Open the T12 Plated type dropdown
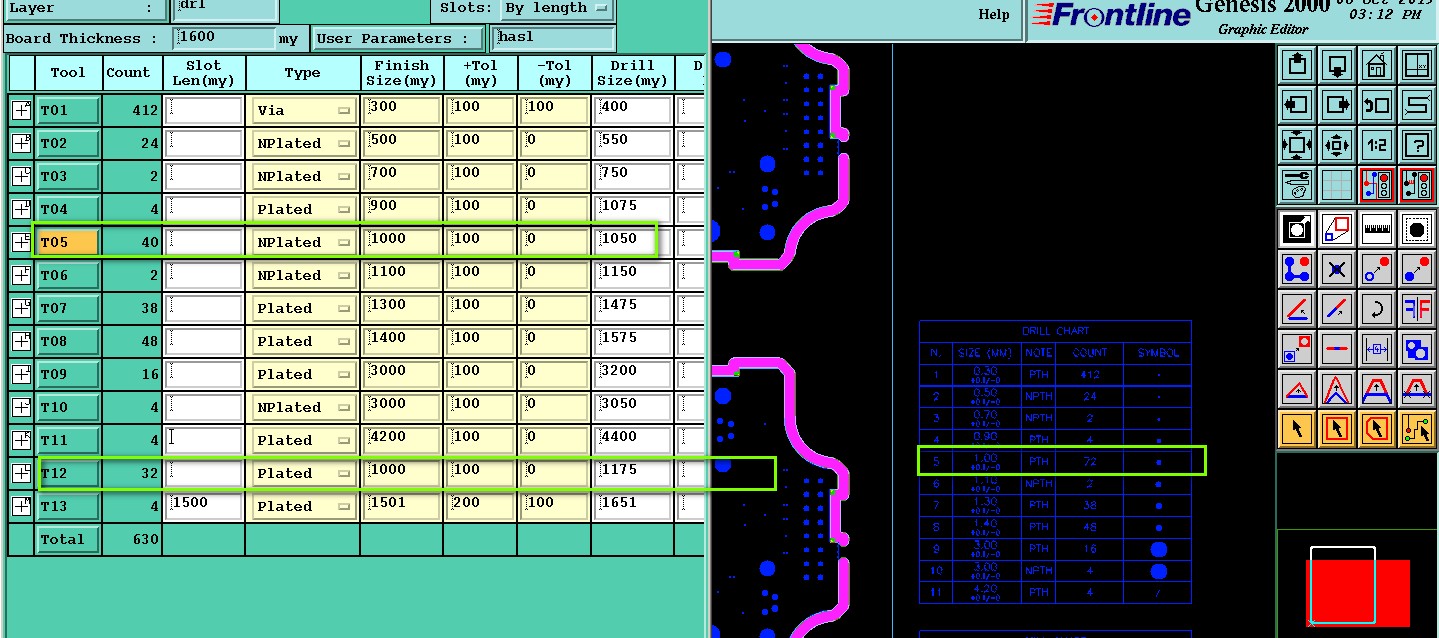The image size is (1439, 638). pyautogui.click(x=304, y=473)
